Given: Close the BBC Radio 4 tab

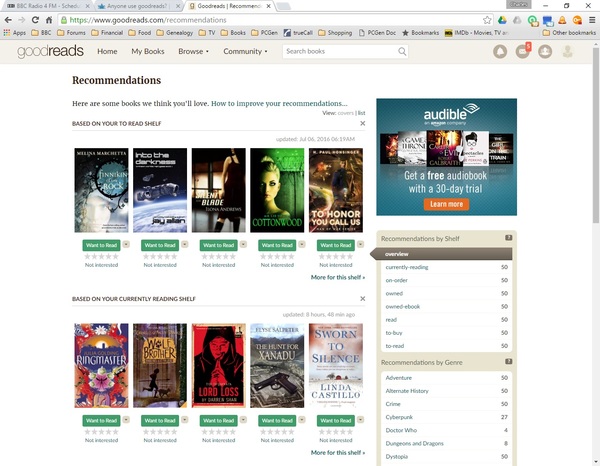Looking at the screenshot, I should [88, 6].
